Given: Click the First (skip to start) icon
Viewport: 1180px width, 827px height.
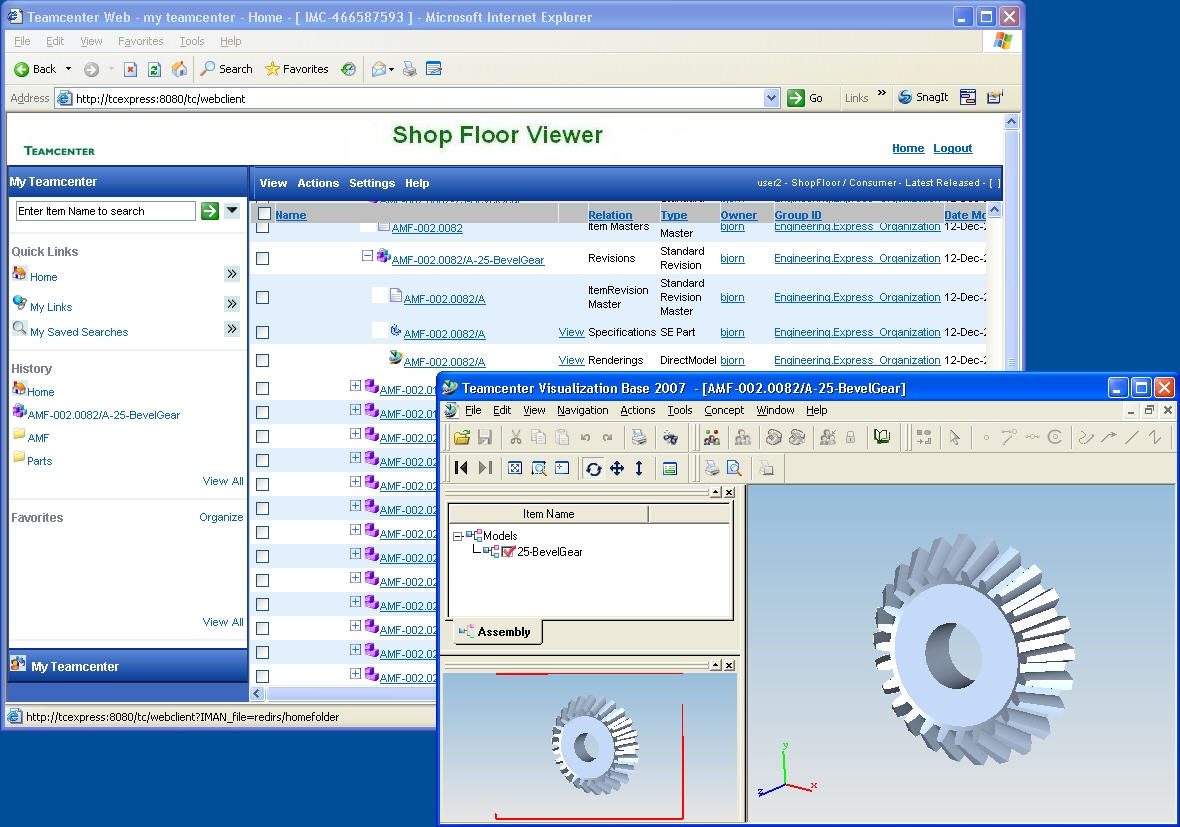Looking at the screenshot, I should [x=462, y=468].
